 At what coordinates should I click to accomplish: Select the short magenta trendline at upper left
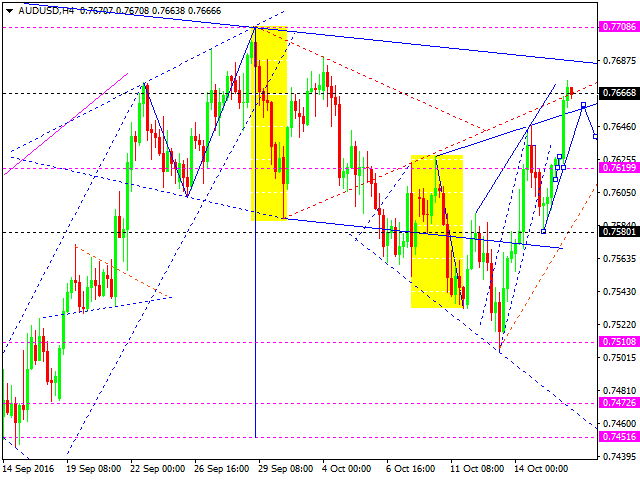[x=66, y=124]
